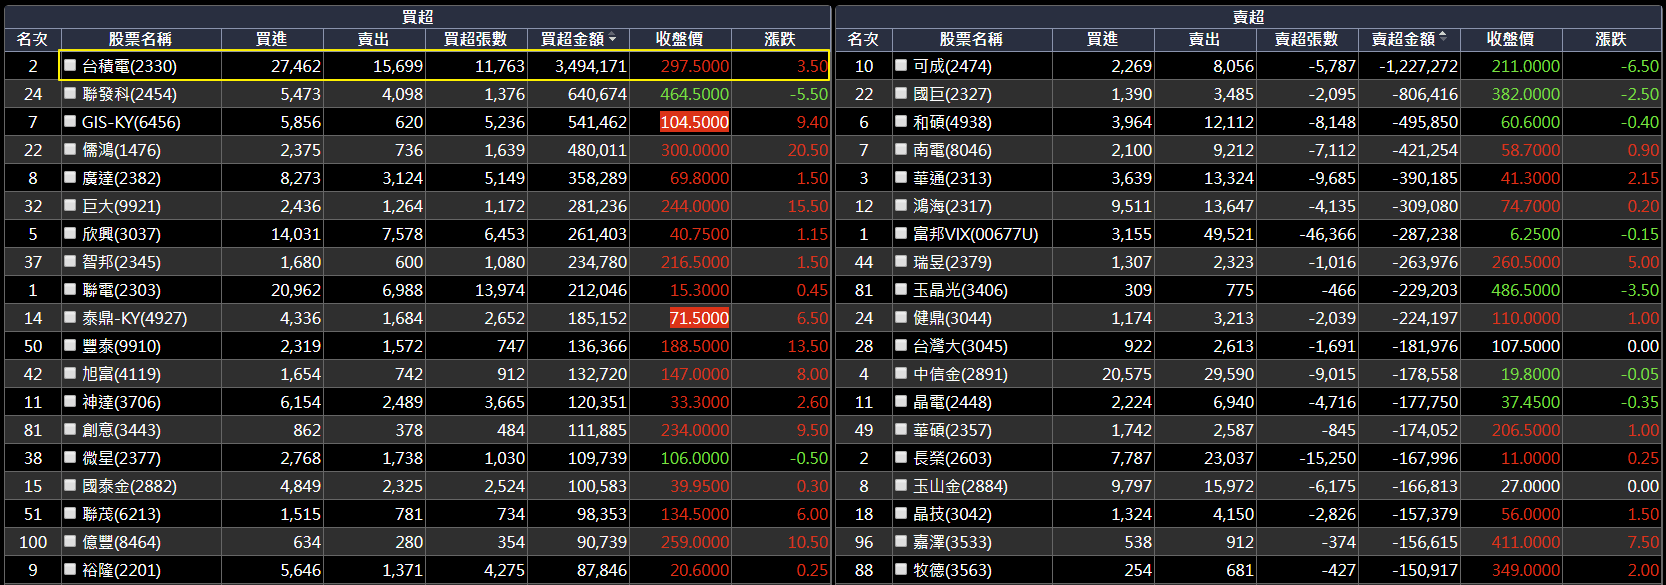Select stock name 欣興(3037)
Screen dimensions: 1666x585
[x=121, y=233]
